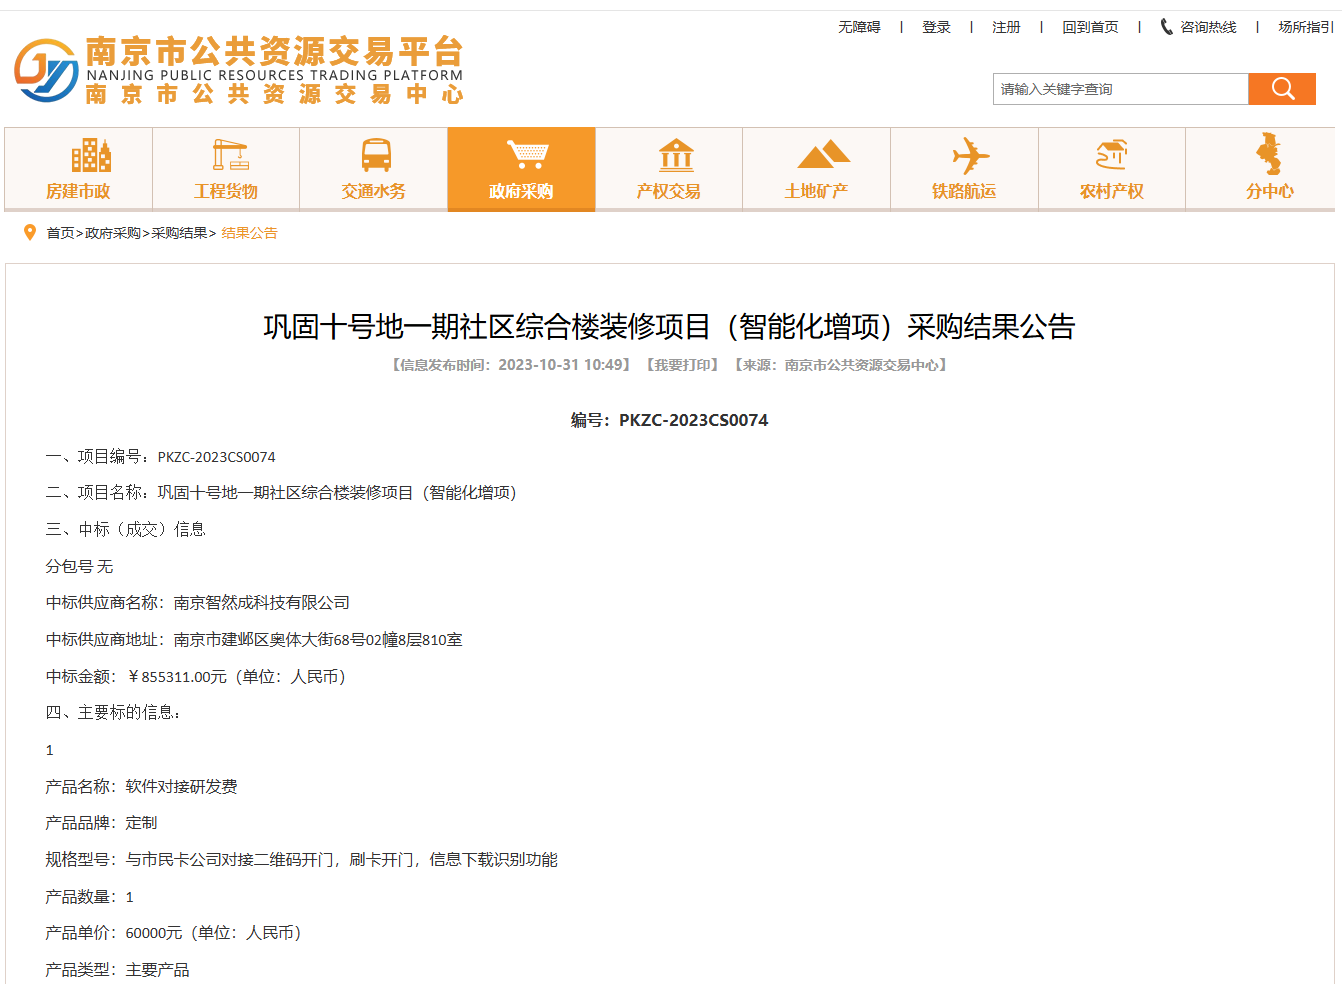Open the 铁路航运 airplane icon
The width and height of the screenshot is (1342, 984).
[970, 156]
